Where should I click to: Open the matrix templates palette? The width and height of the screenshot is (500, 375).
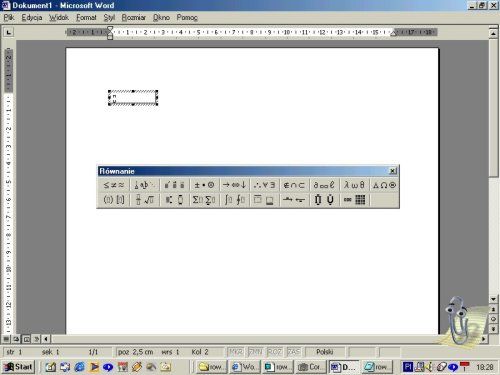[354, 200]
